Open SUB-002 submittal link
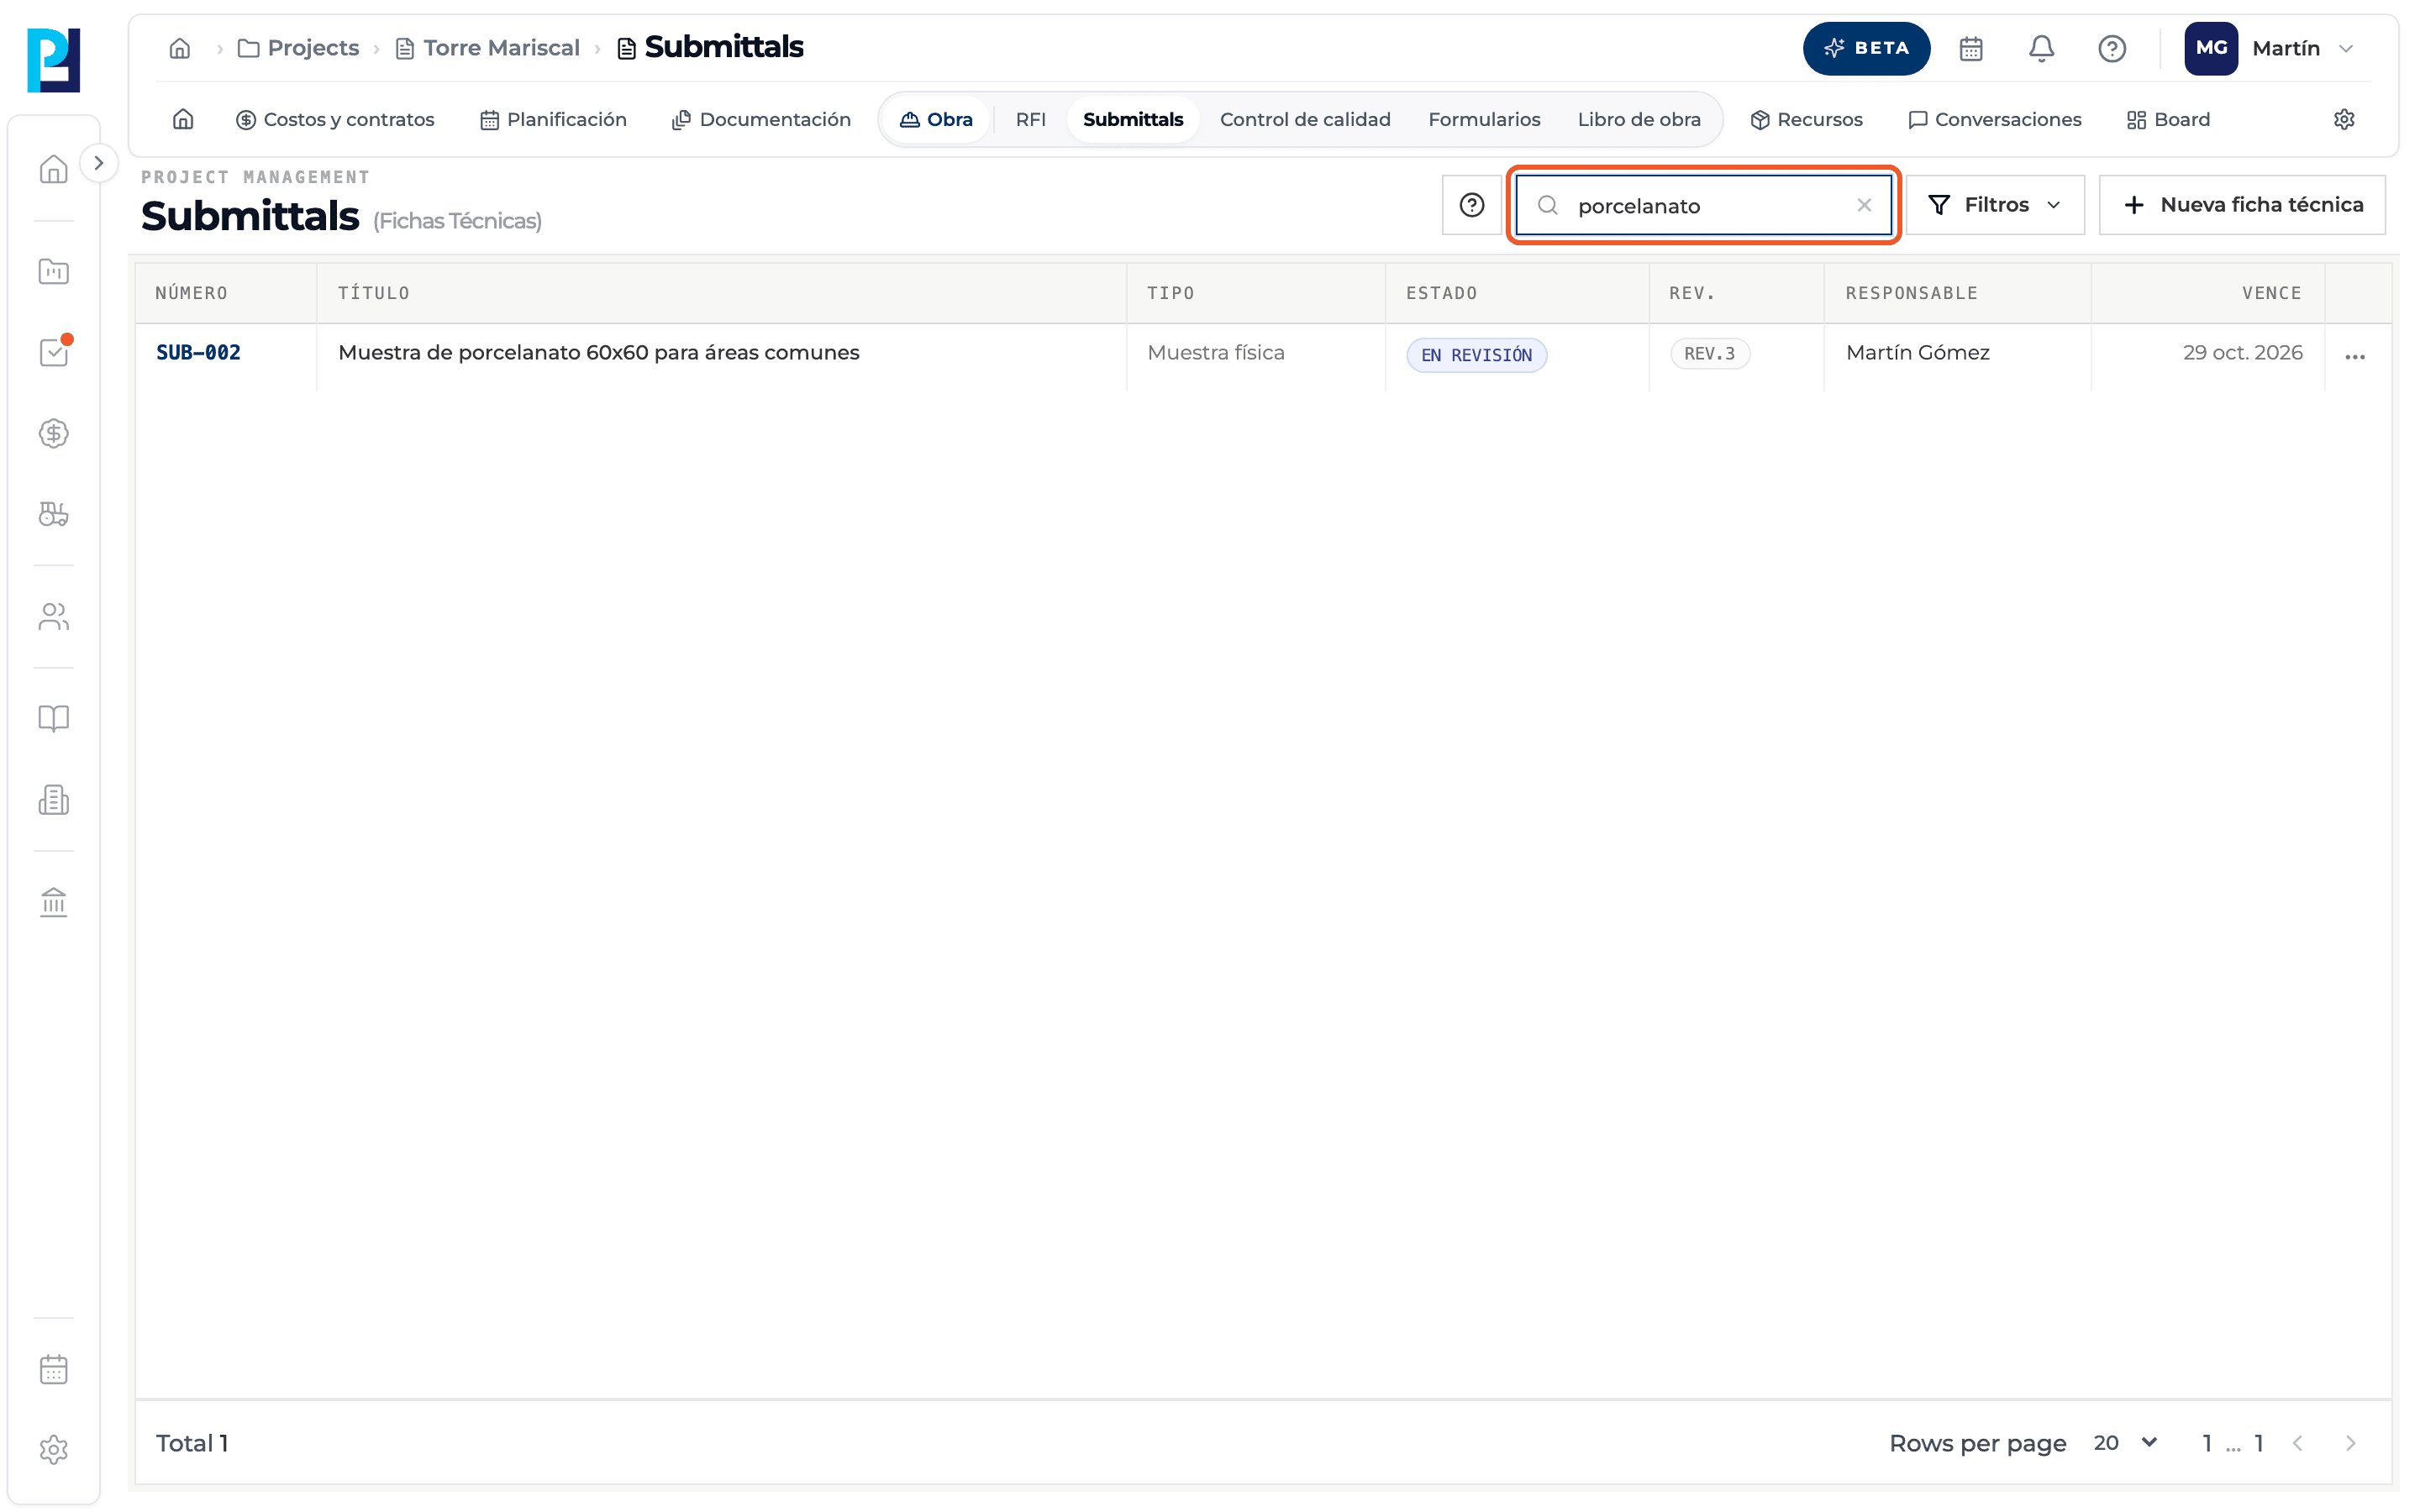The width and height of the screenshot is (2420, 1512). (198, 352)
